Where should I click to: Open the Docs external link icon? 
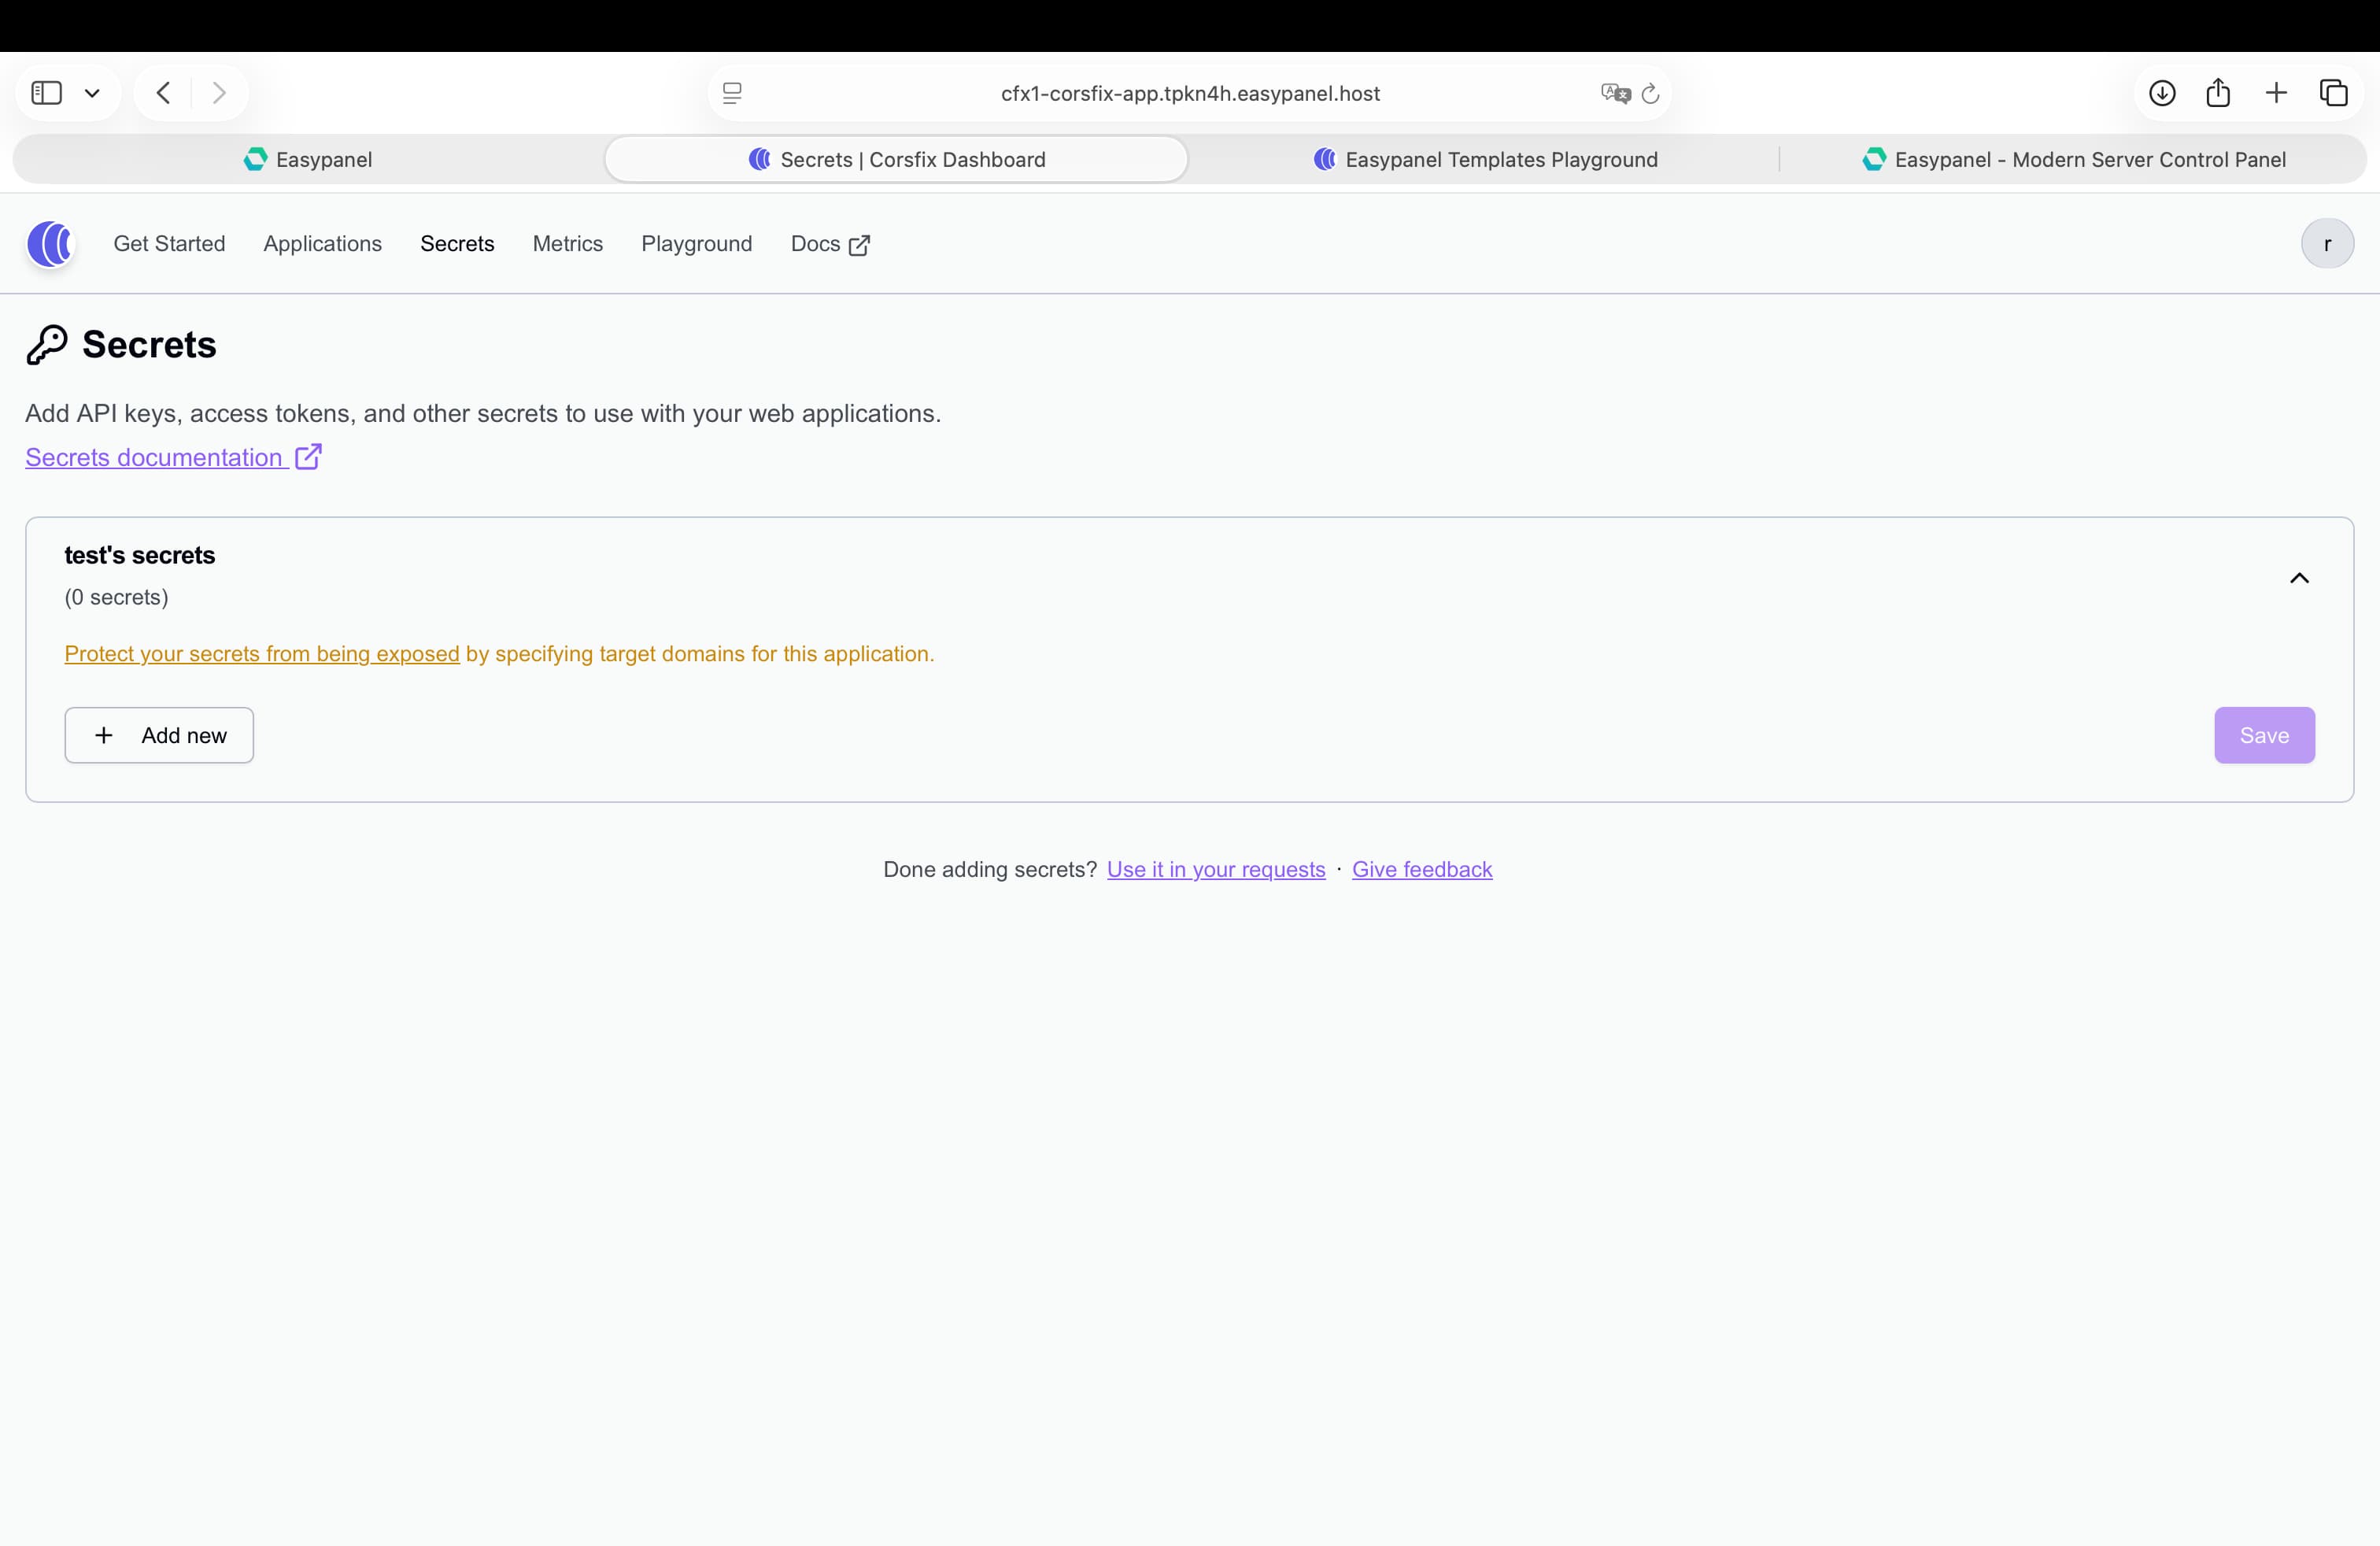pos(858,244)
